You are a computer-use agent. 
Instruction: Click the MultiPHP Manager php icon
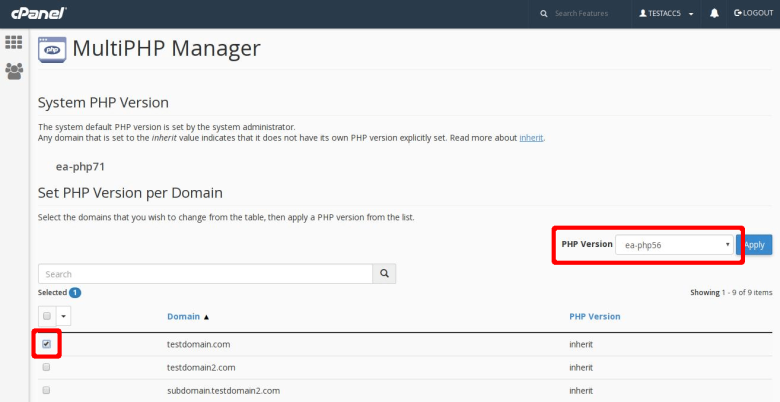pos(52,50)
